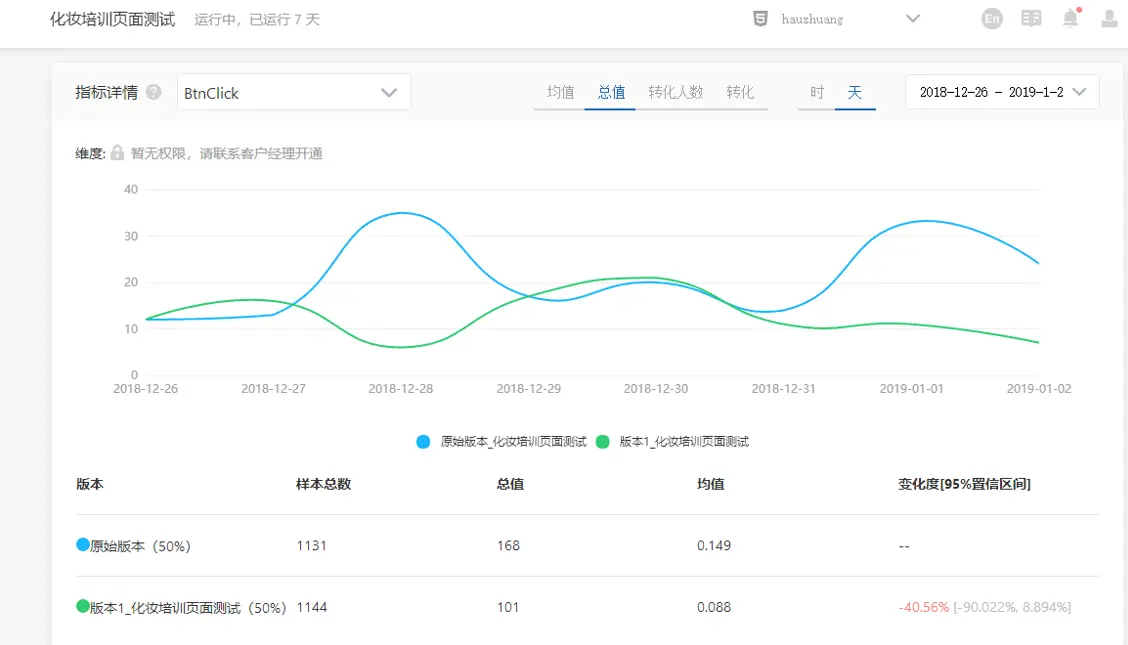1128x645 pixels.
Task: Click the 2018-12-28 peak on blue line
Action: pyautogui.click(x=401, y=212)
